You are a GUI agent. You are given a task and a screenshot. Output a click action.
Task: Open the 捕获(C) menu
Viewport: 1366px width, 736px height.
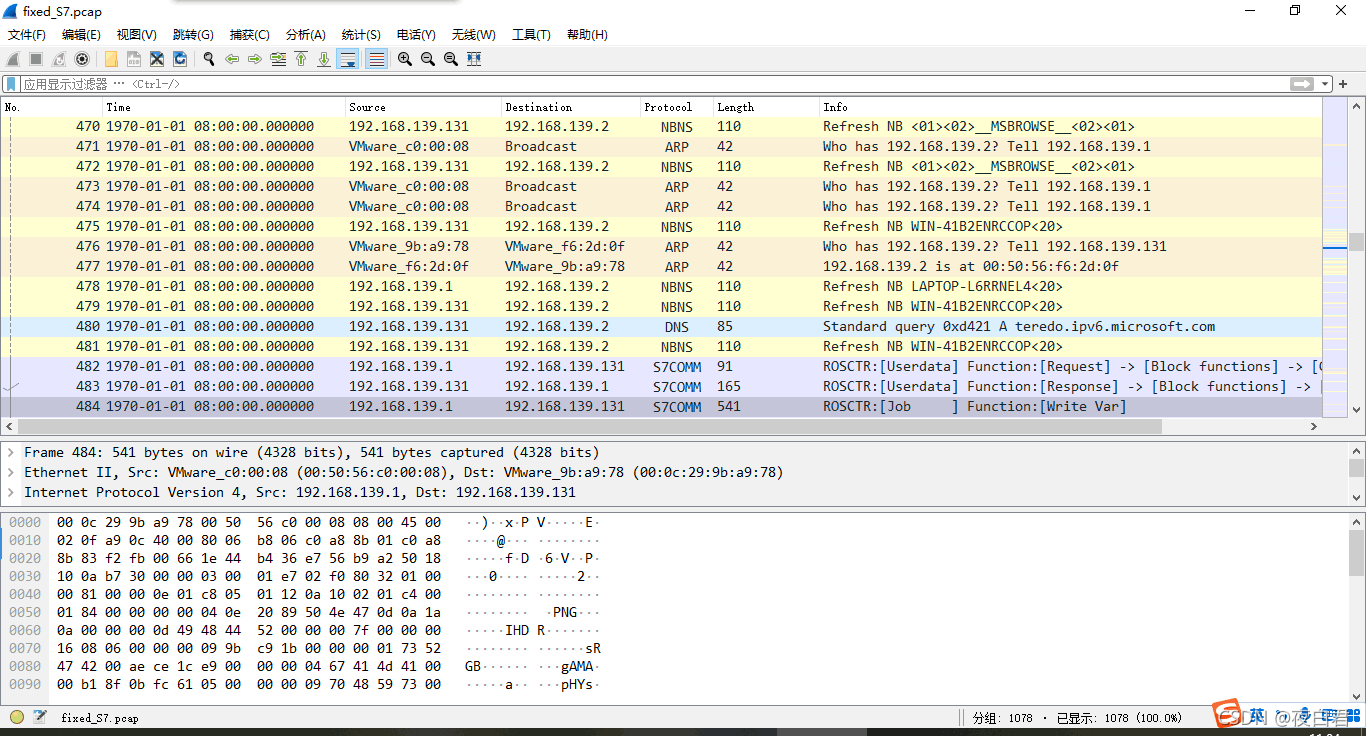point(250,35)
